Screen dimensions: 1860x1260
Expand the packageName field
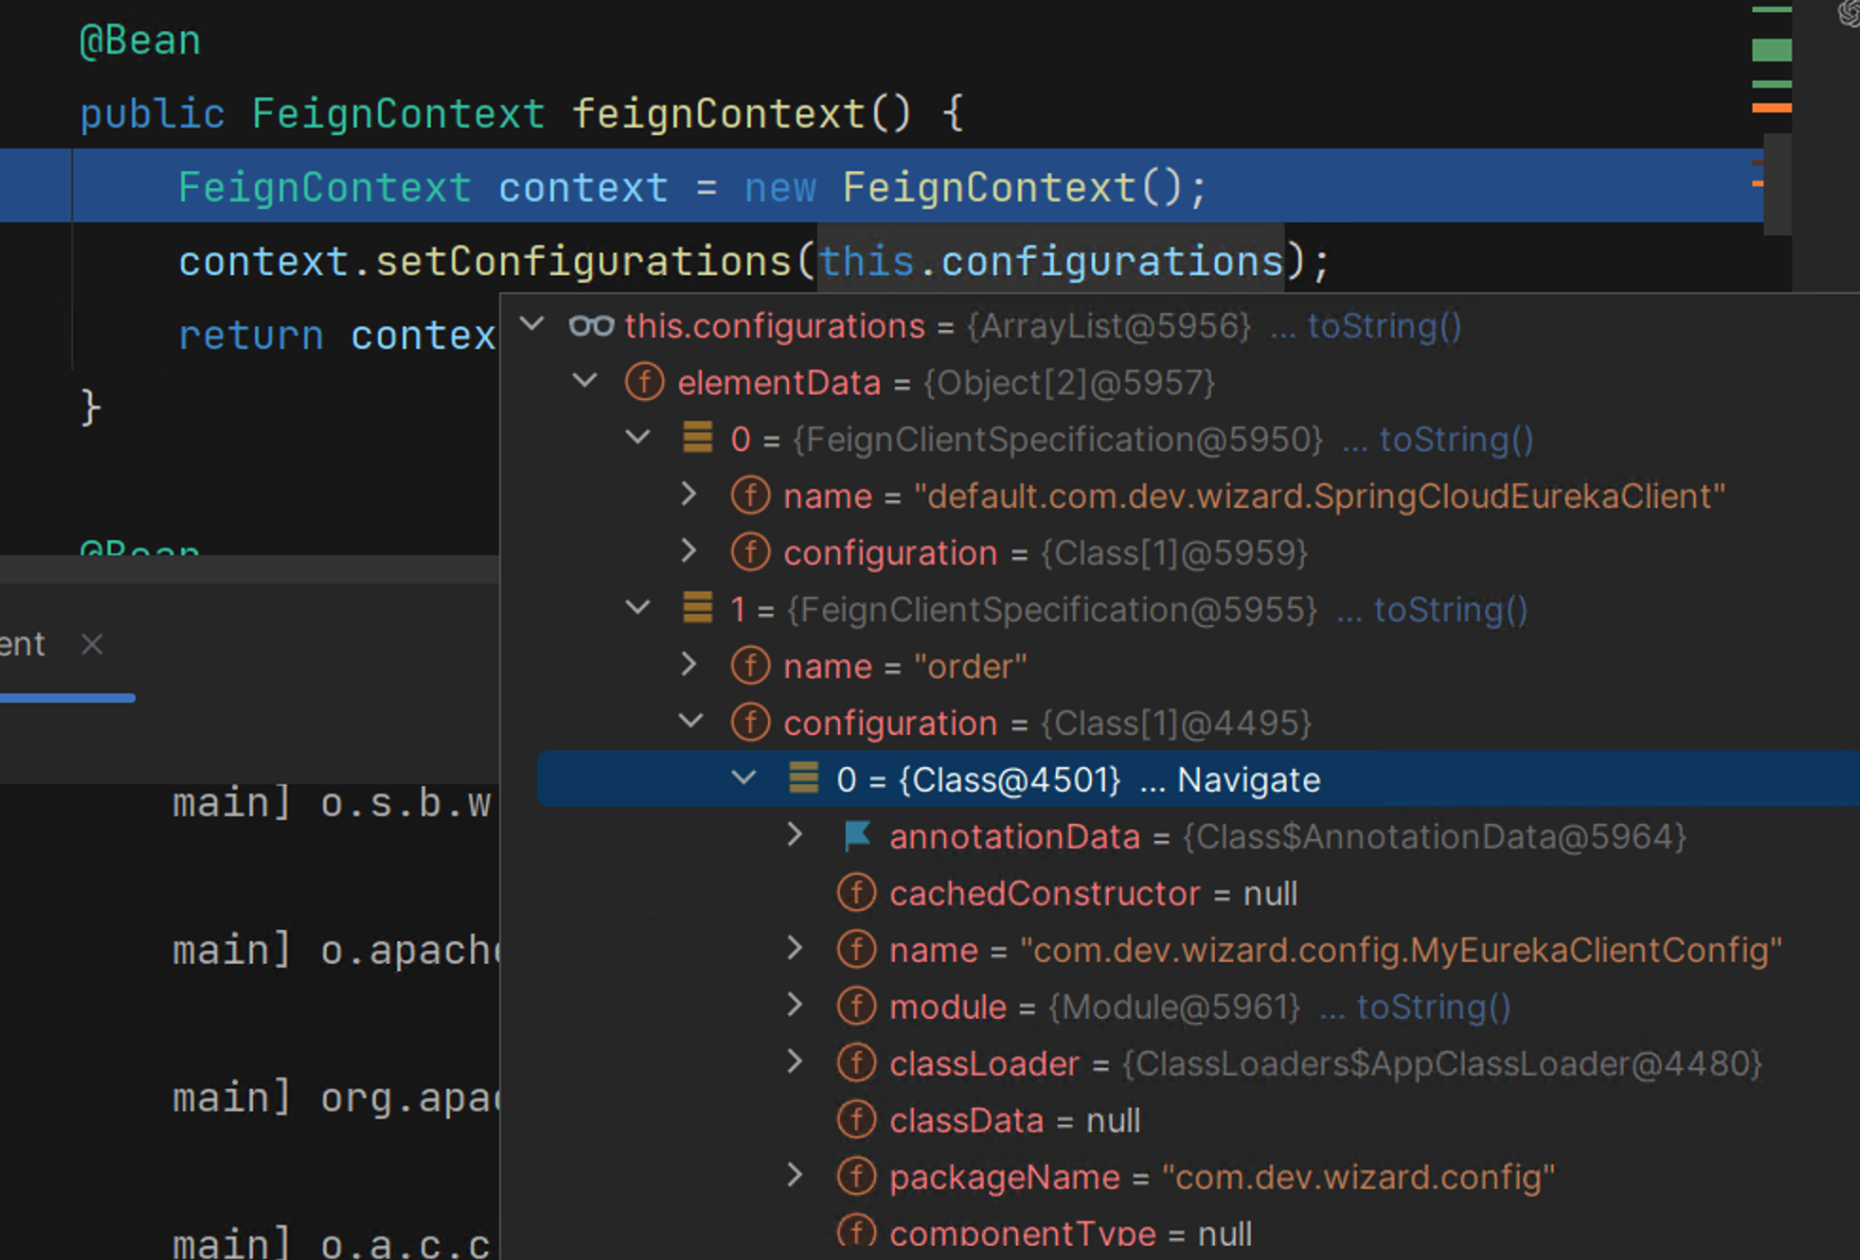(796, 1175)
